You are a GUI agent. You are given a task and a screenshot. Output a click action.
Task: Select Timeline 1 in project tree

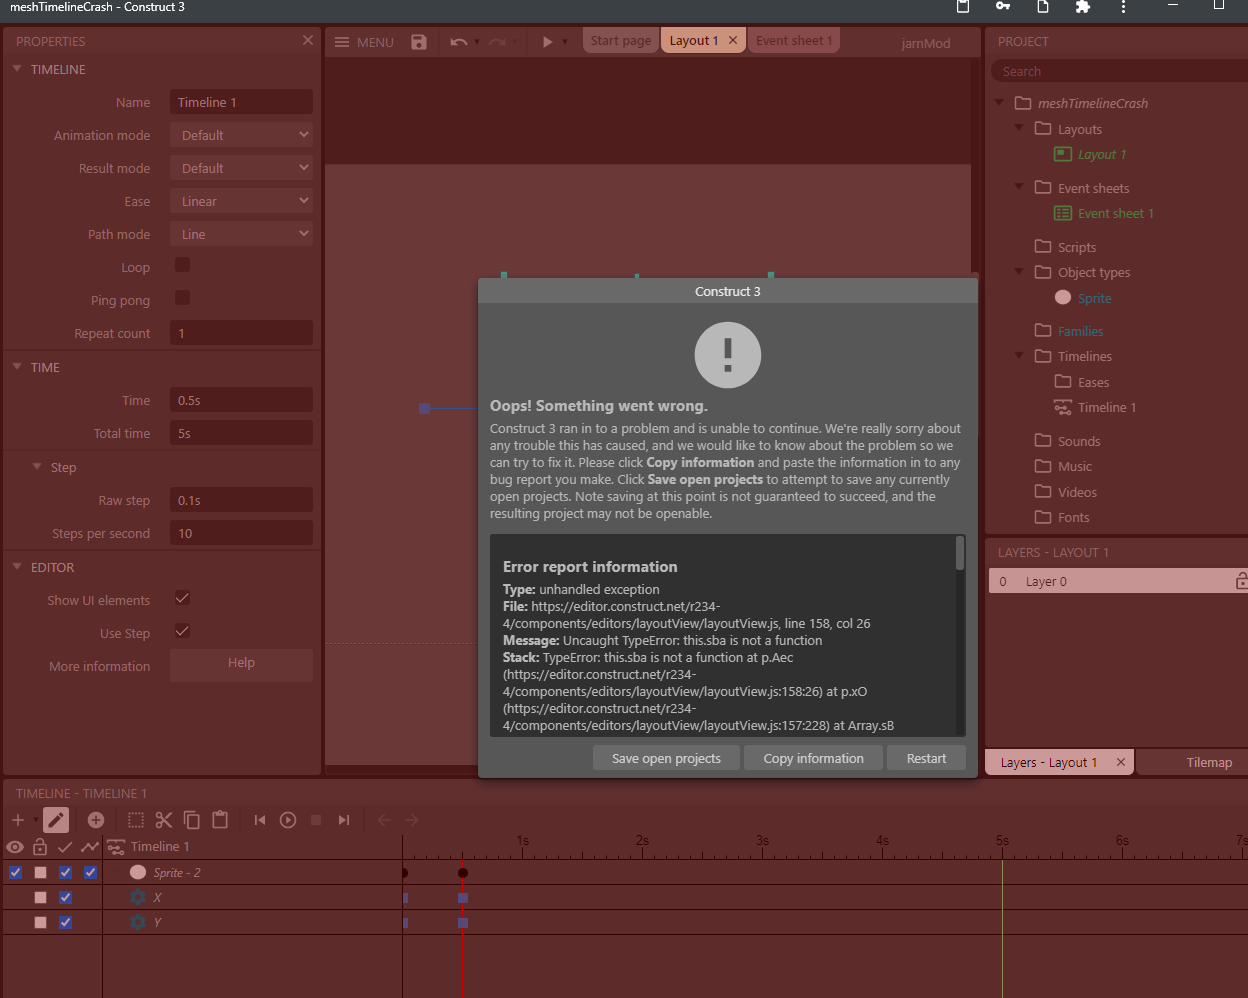pyautogui.click(x=1106, y=407)
